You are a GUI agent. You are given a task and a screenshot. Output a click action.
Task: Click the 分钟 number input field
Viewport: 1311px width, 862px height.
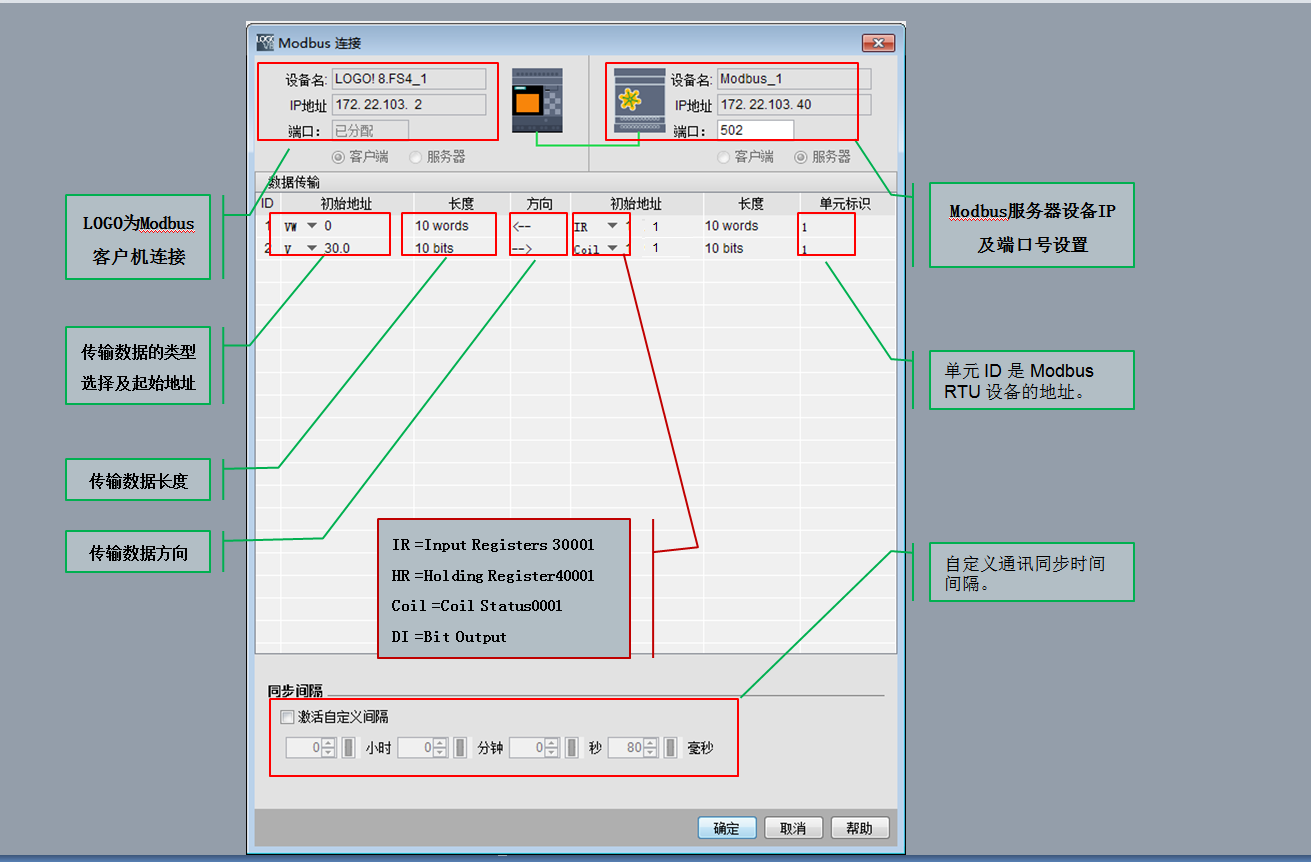416,748
